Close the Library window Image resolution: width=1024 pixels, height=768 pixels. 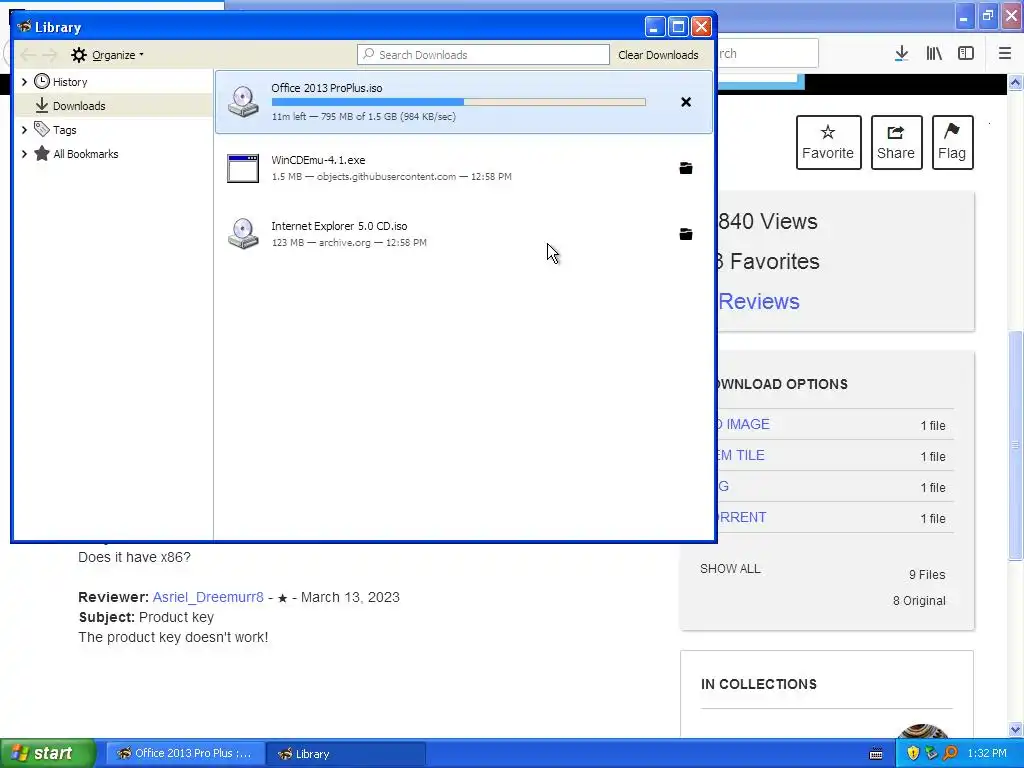[701, 27]
